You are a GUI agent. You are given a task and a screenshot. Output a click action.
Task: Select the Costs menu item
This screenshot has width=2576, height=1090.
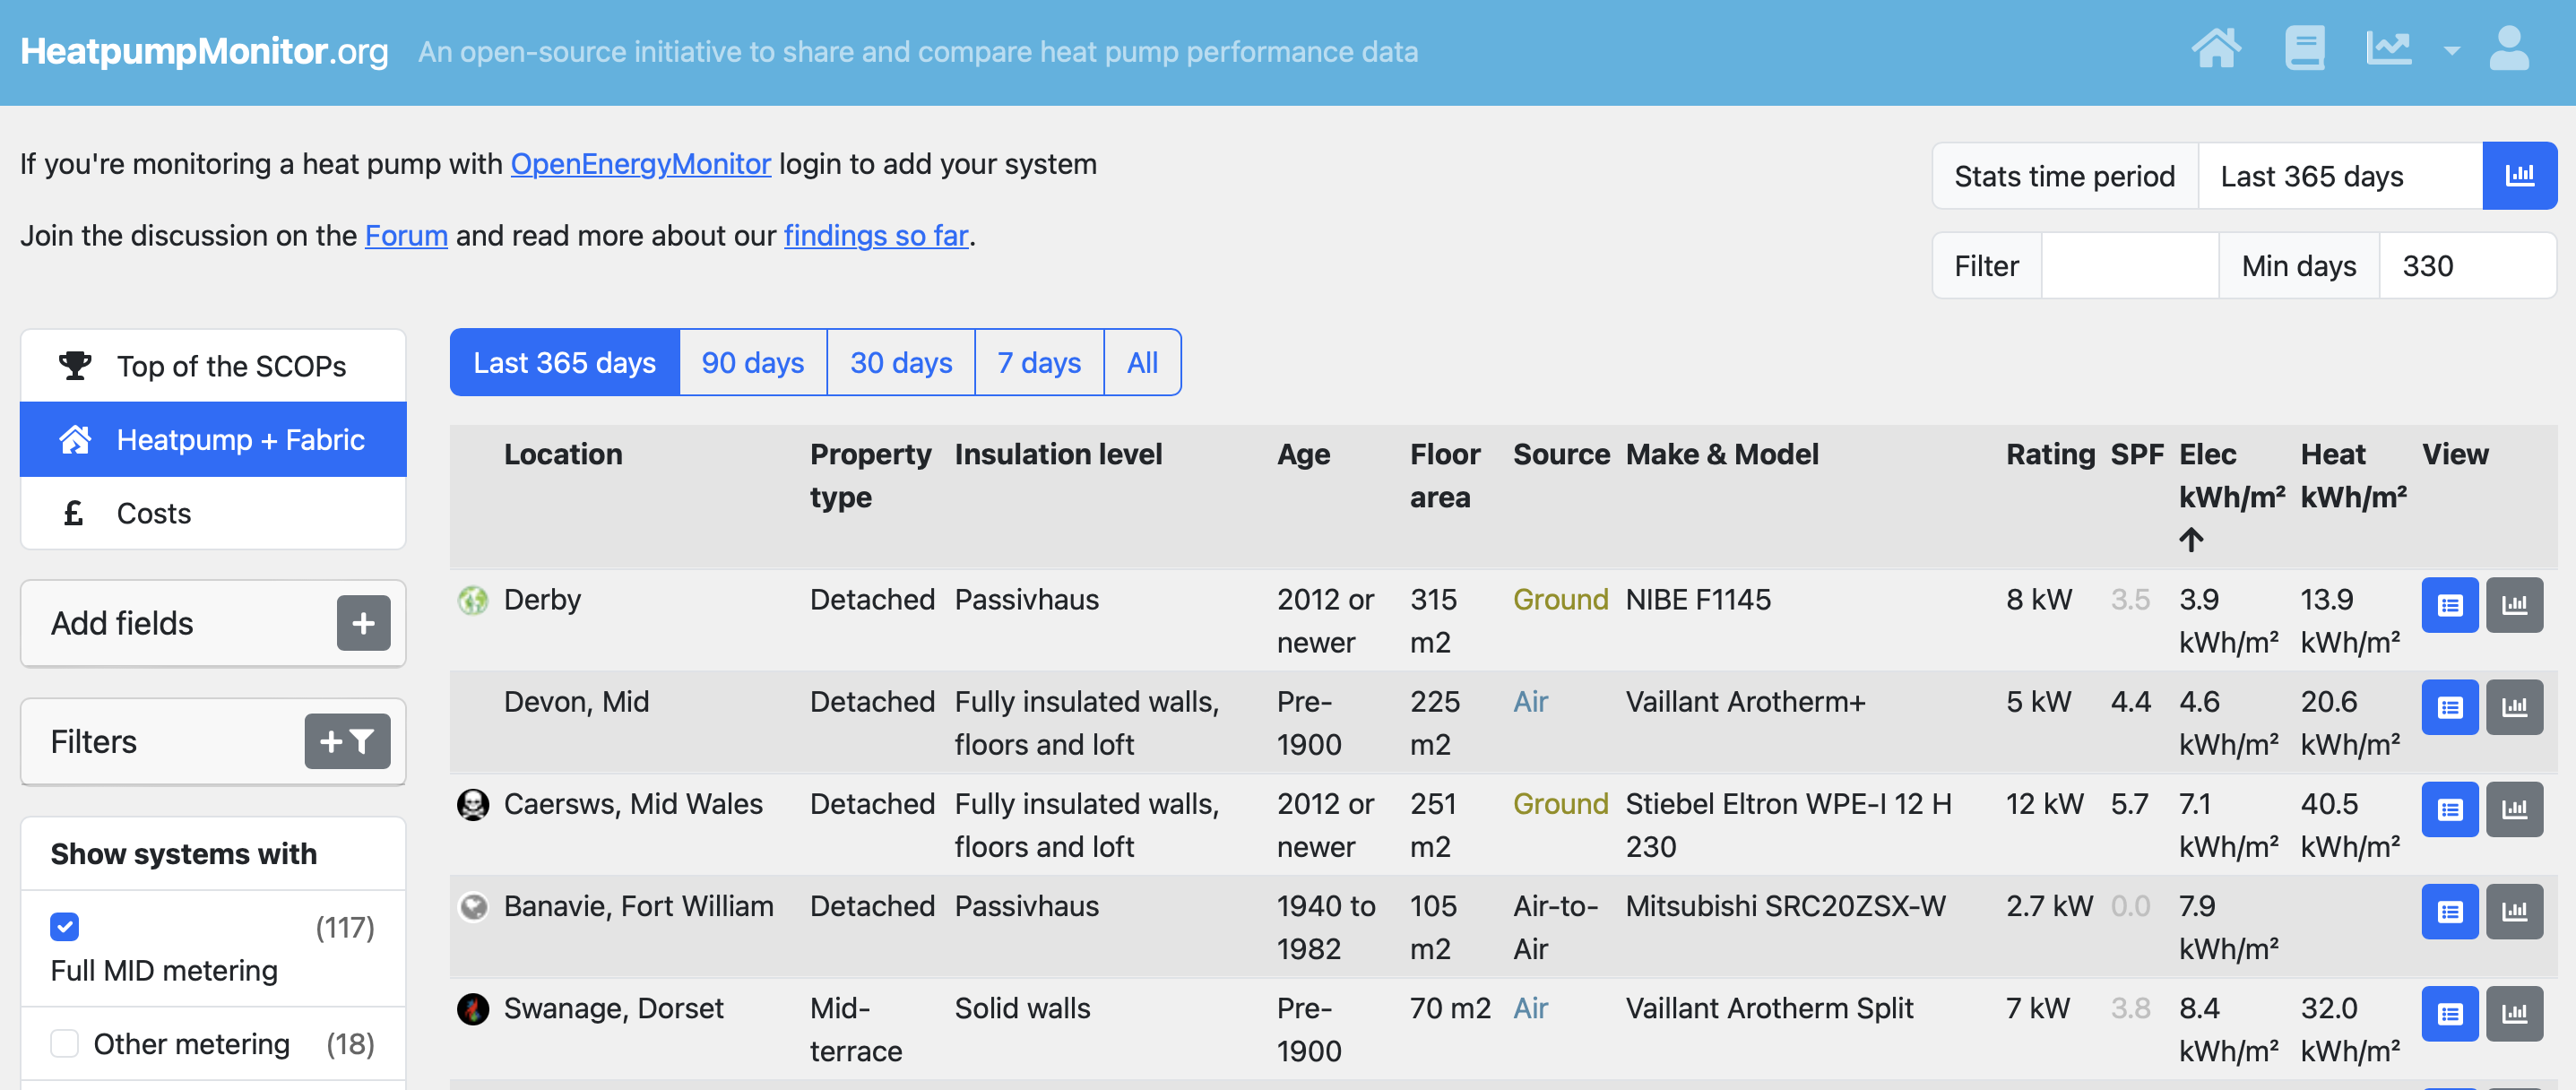tap(213, 513)
